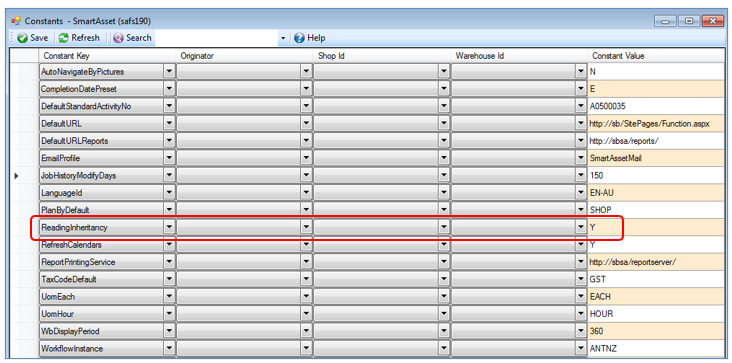Image resolution: width=732 pixels, height=363 pixels.
Task: Open Warehouse Id dropdown for UomEach row
Action: pos(581,296)
